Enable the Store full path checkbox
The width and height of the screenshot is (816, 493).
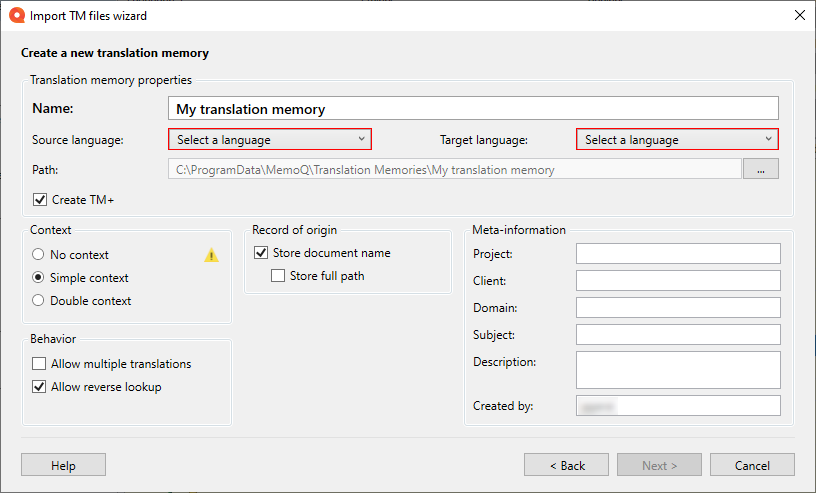point(278,276)
